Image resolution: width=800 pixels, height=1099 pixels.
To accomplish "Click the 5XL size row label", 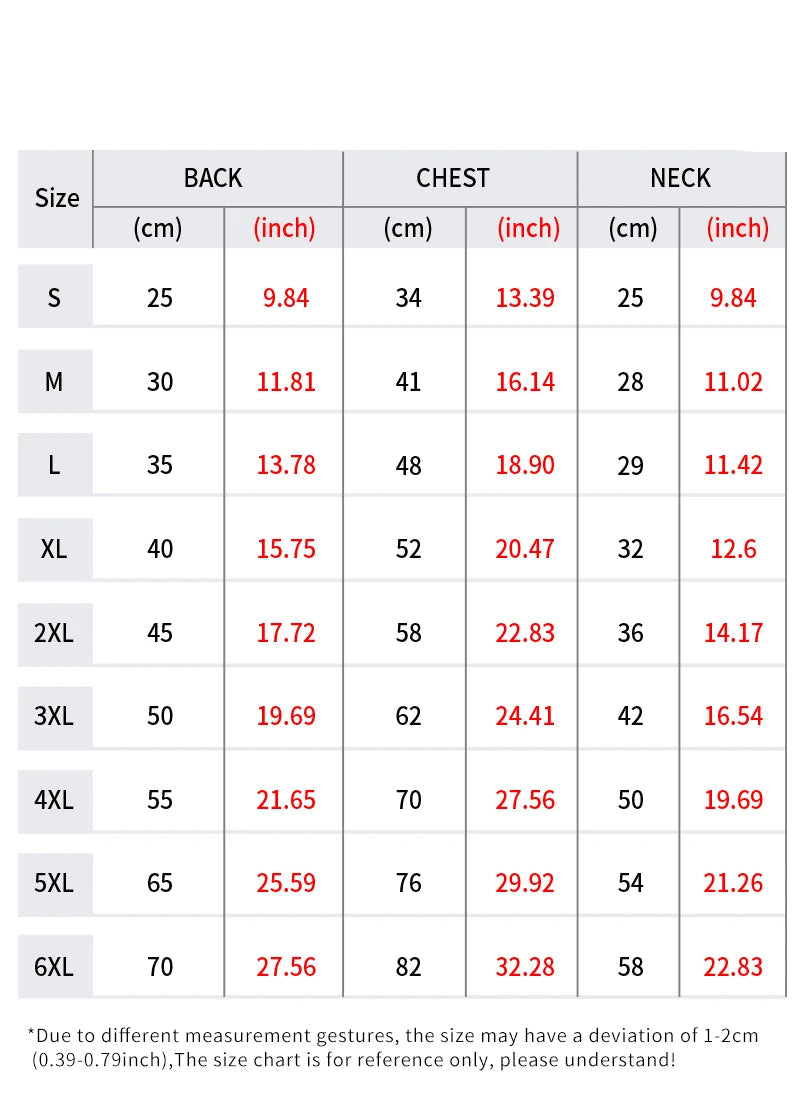I will pyautogui.click(x=54, y=883).
